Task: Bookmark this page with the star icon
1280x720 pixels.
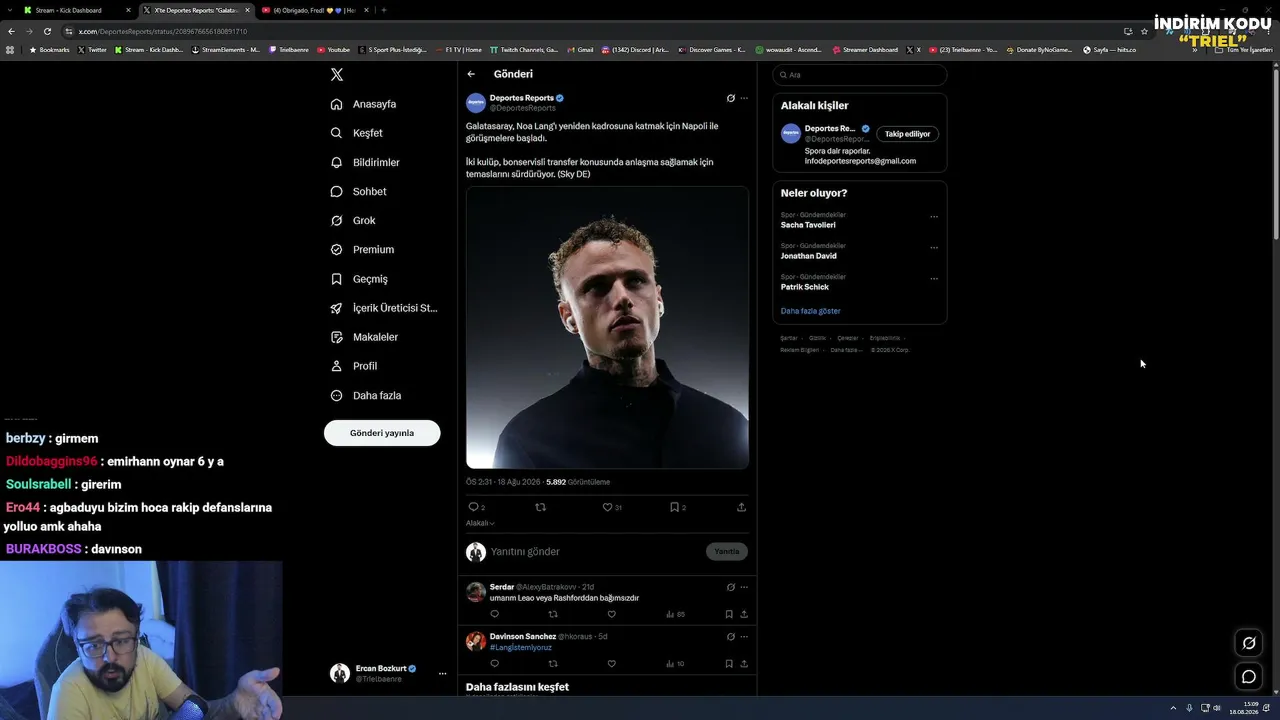Action: click(x=1145, y=31)
